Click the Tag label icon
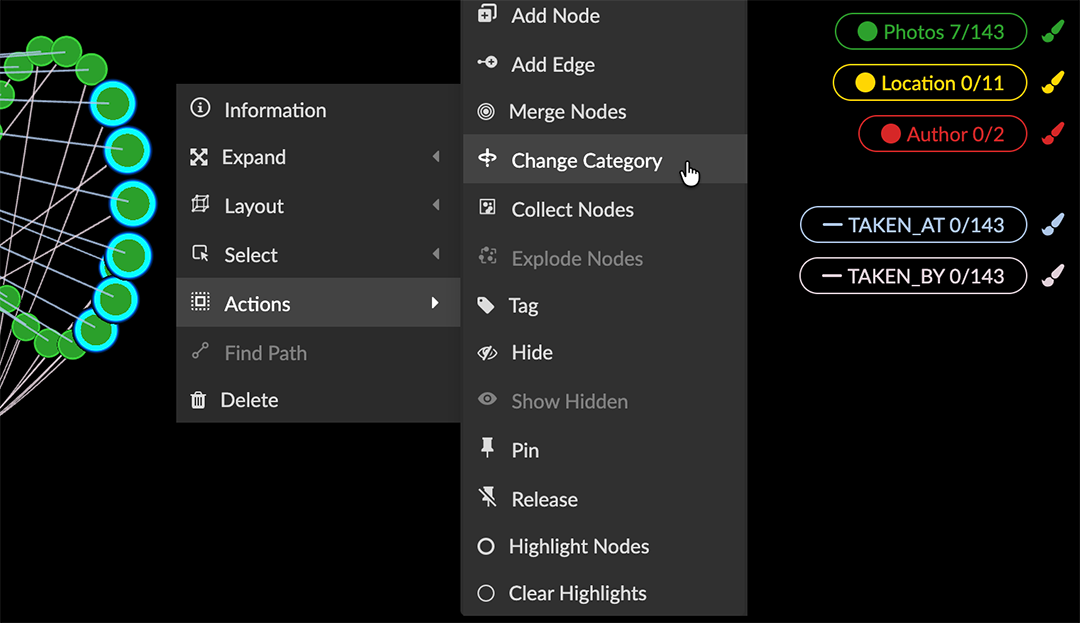 tap(486, 306)
